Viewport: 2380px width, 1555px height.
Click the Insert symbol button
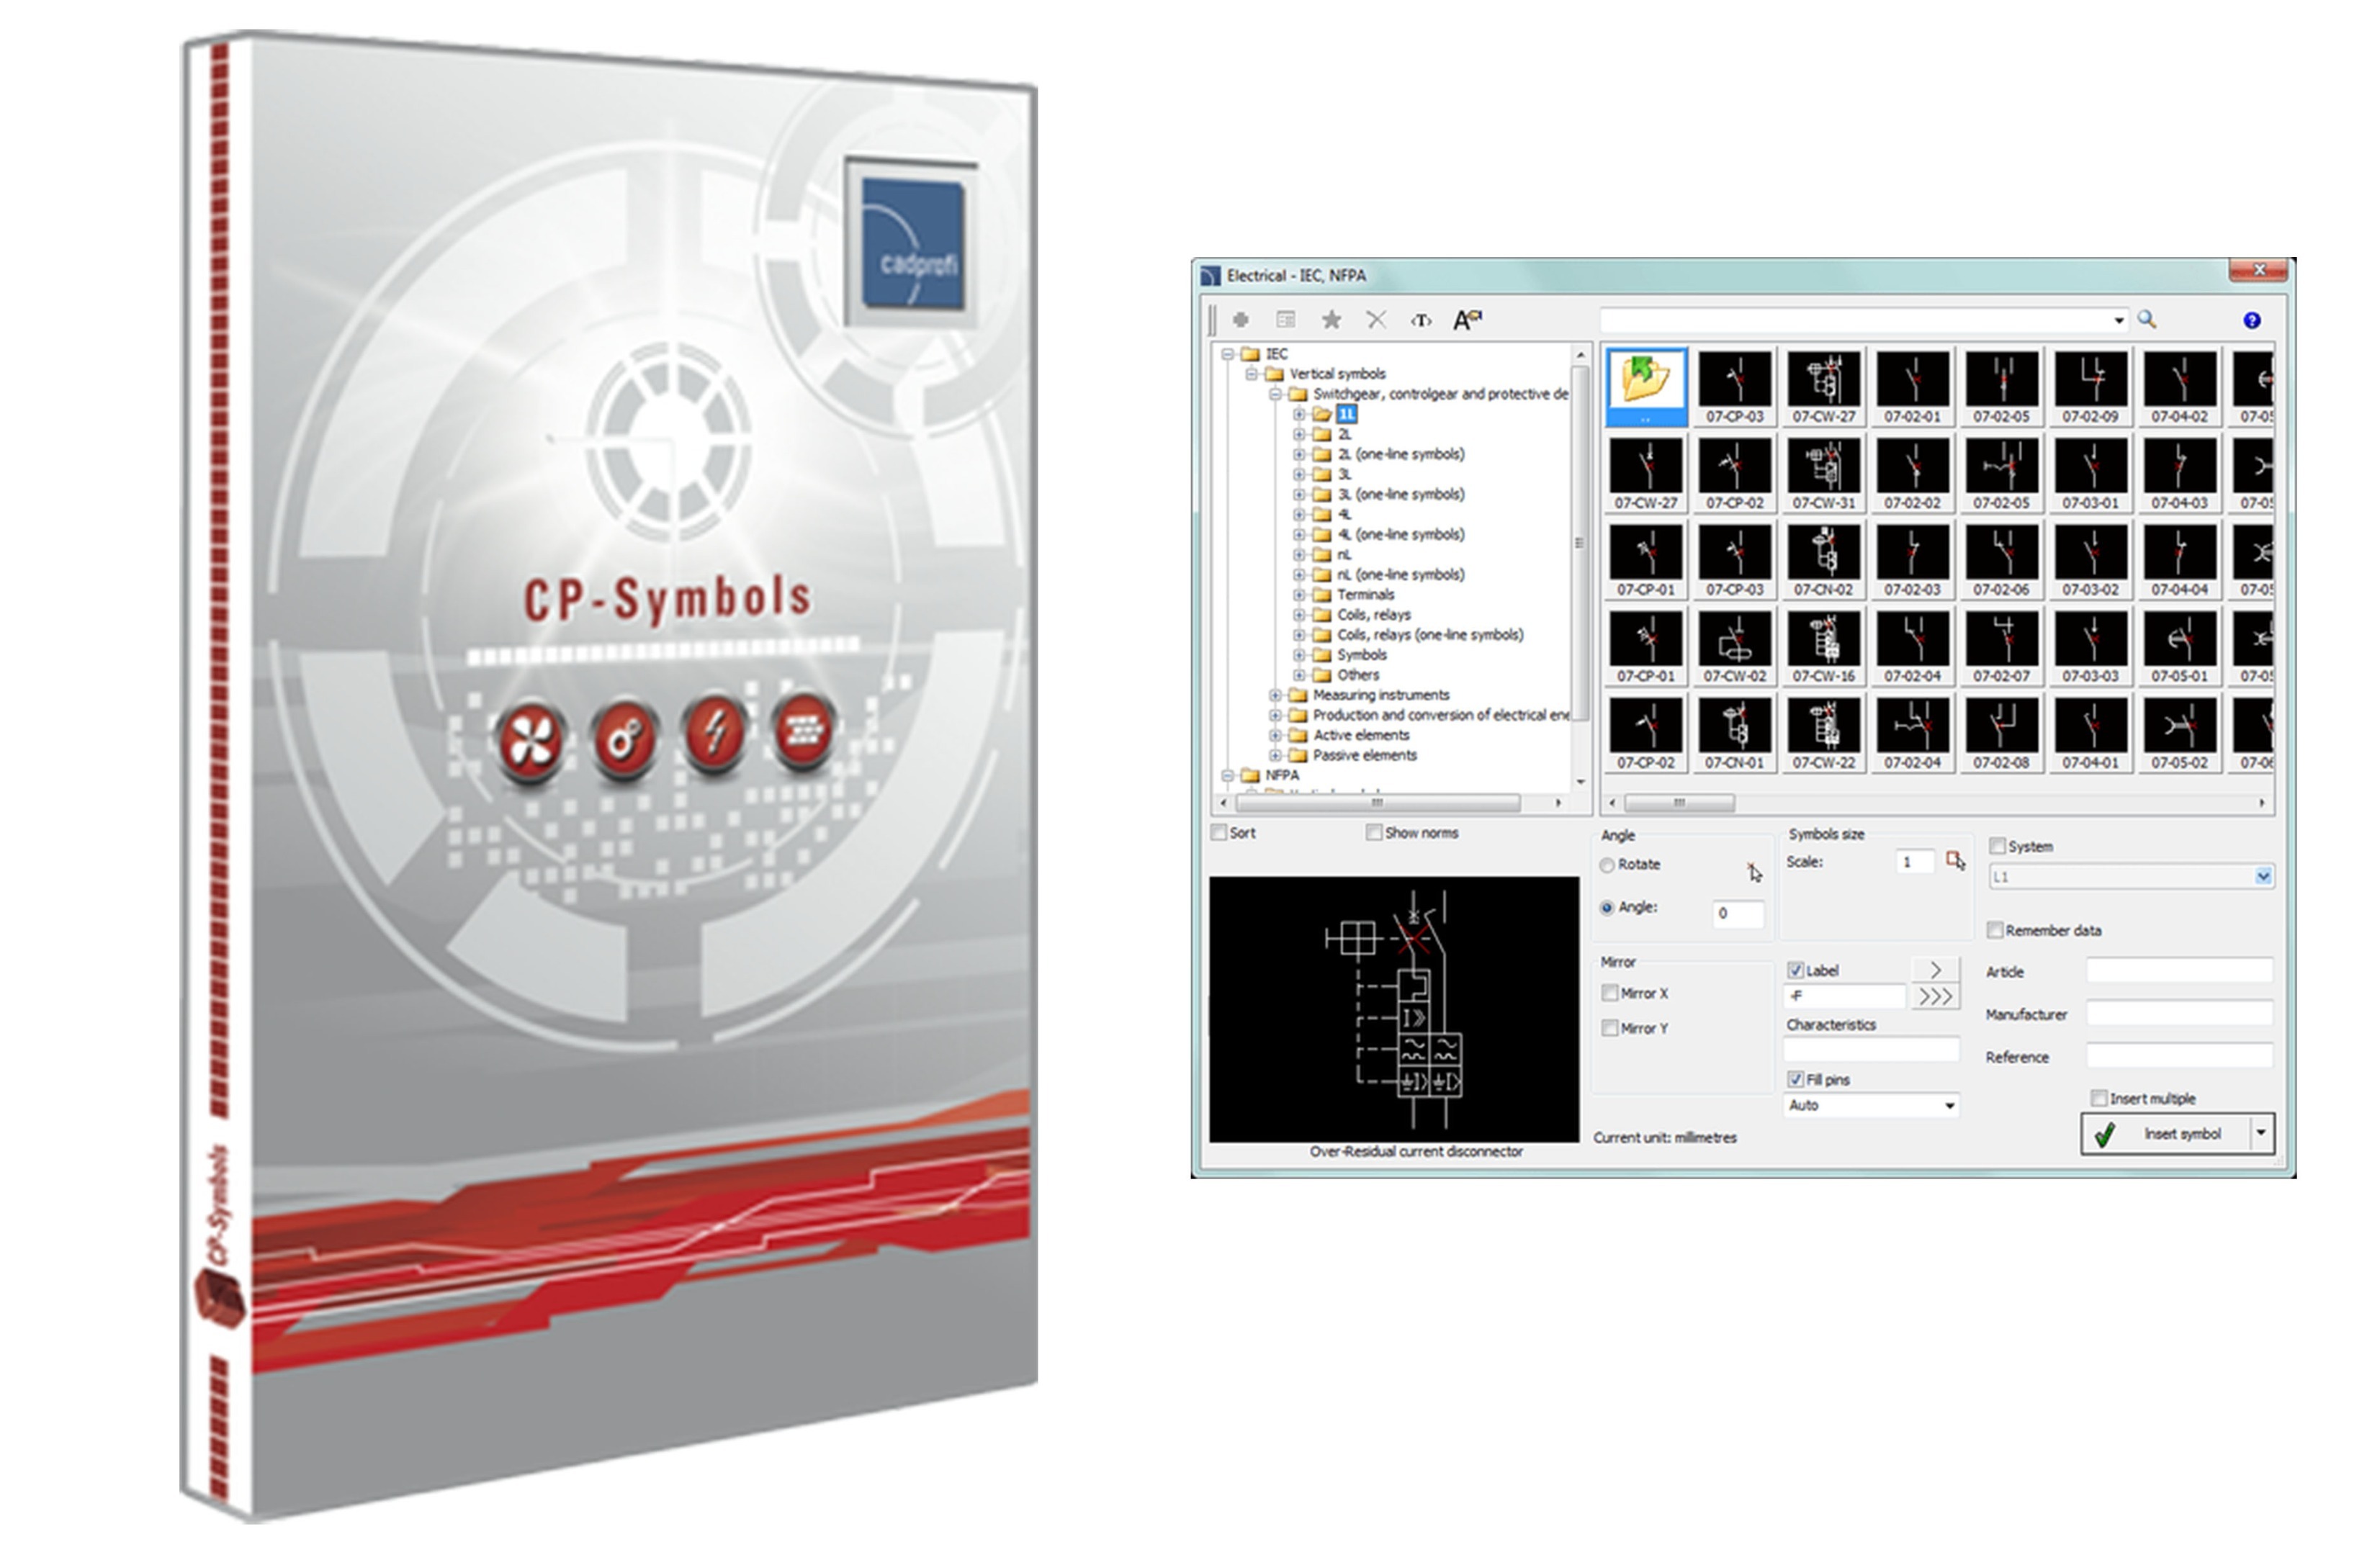(2168, 1134)
